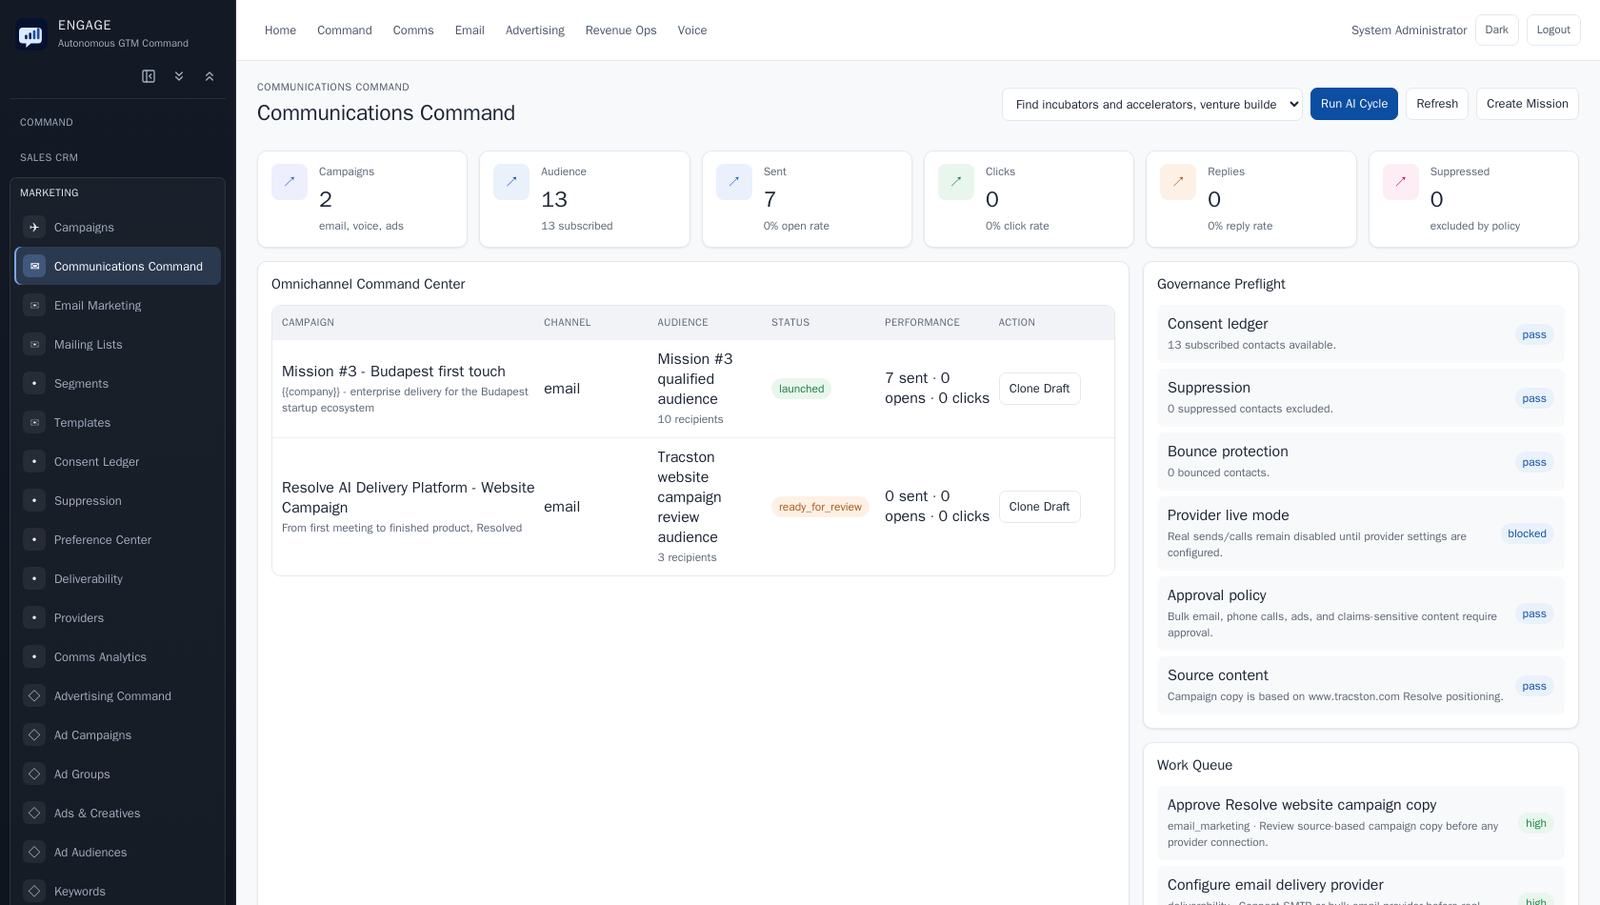The image size is (1600, 905).
Task: Toggle the sidebar panel layout icon
Action: click(149, 76)
